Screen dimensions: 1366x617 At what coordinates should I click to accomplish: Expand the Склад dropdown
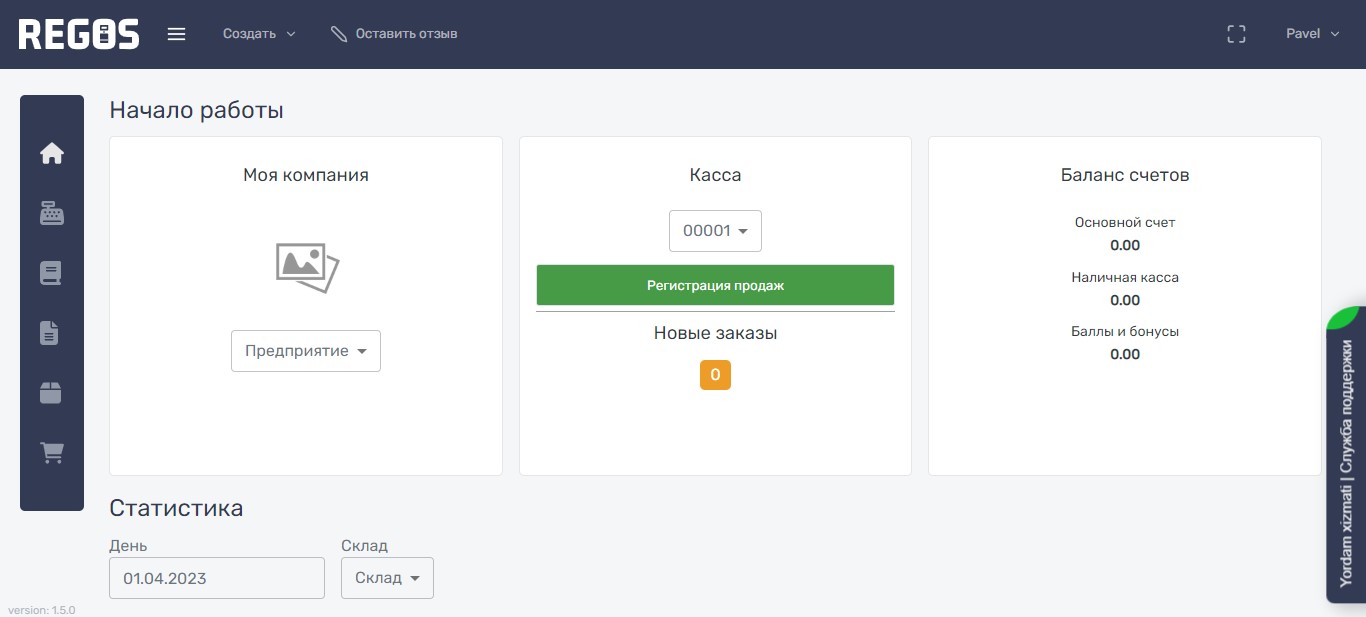coord(387,578)
